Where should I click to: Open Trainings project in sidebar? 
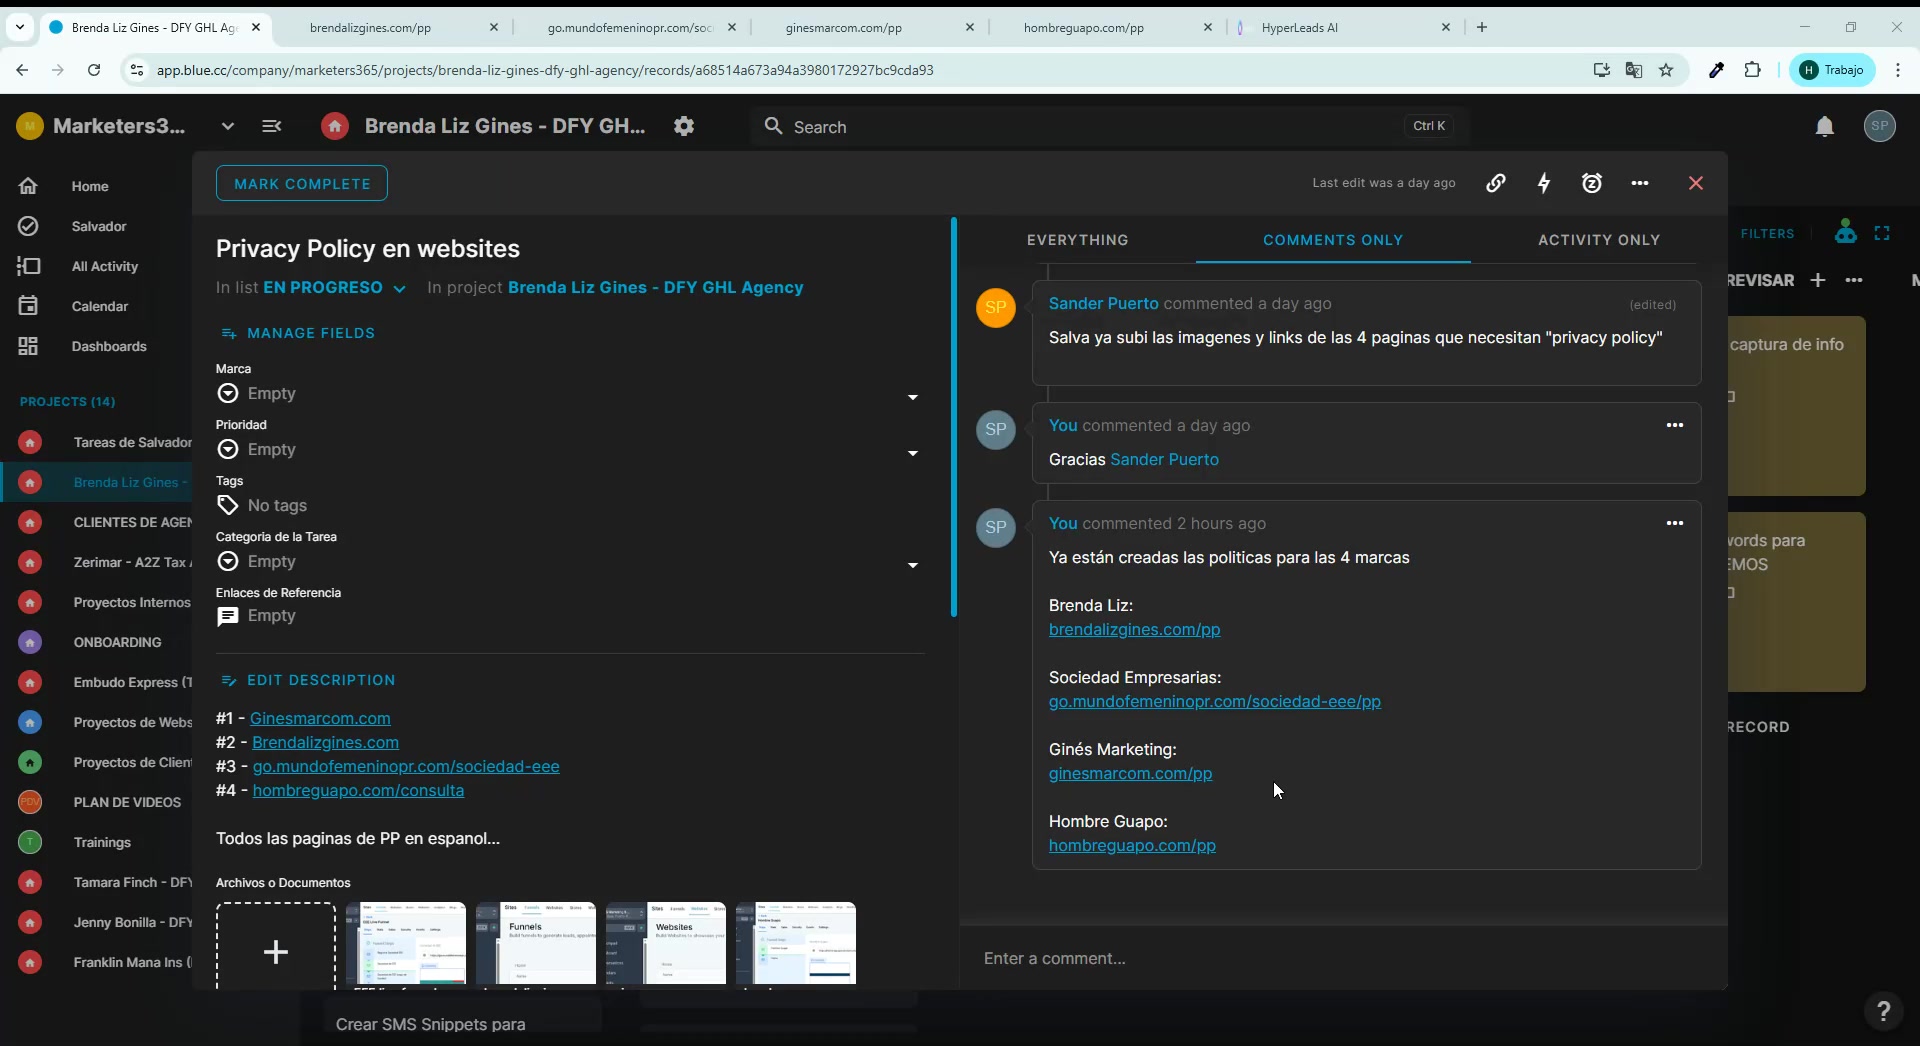click(x=102, y=842)
